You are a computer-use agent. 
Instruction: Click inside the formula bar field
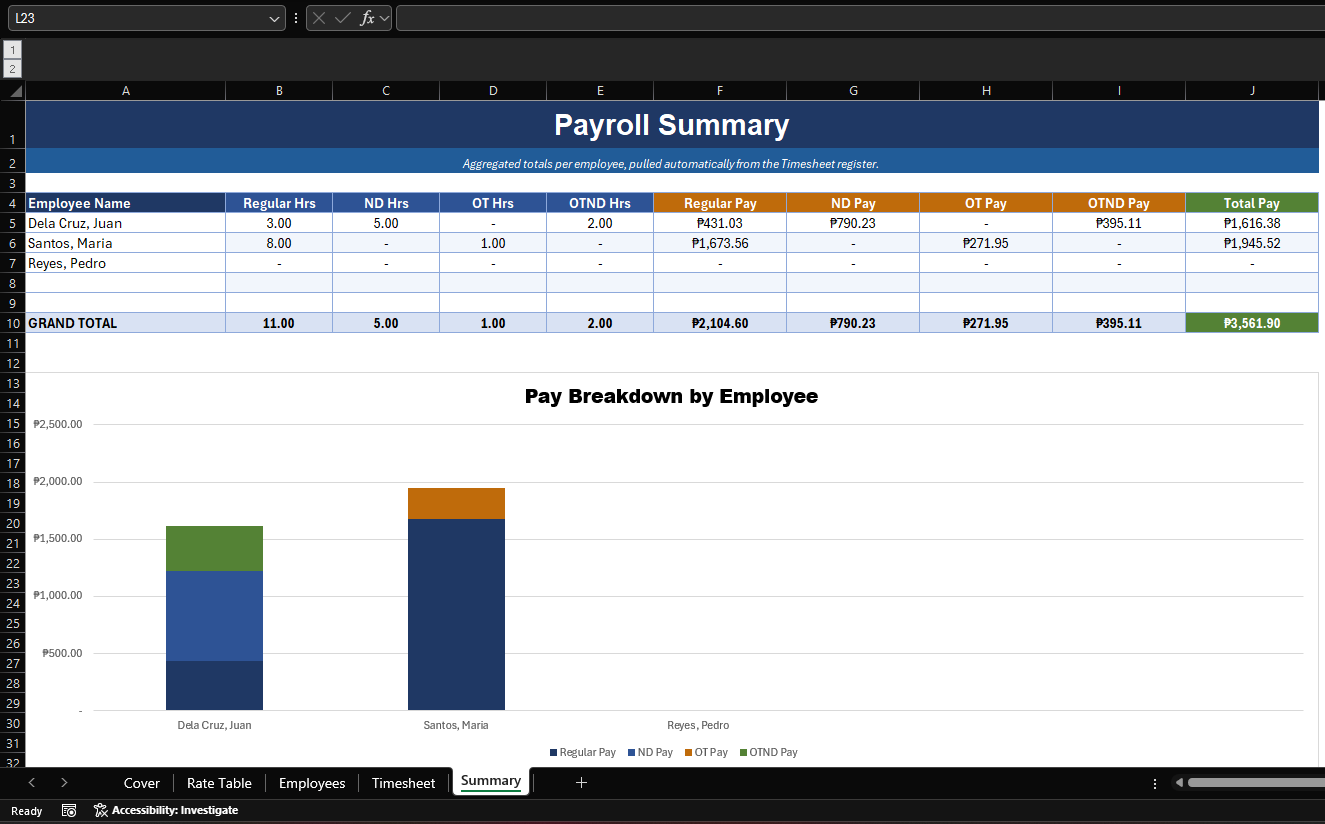tap(860, 18)
